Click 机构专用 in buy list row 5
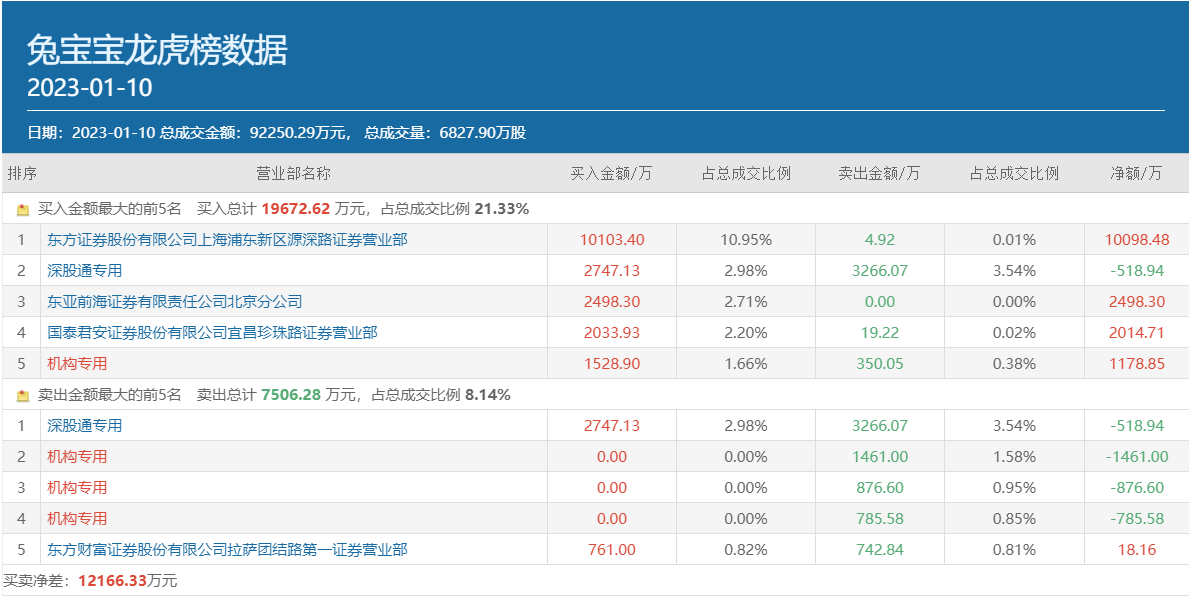This screenshot has height=597, width=1189. [x=77, y=364]
